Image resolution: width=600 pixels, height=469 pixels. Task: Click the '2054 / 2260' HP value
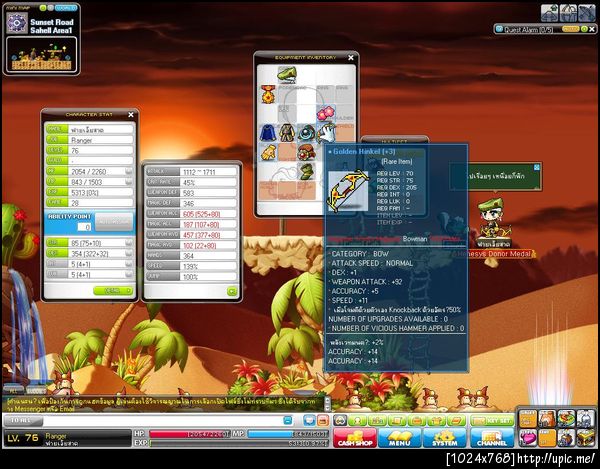pos(88,171)
